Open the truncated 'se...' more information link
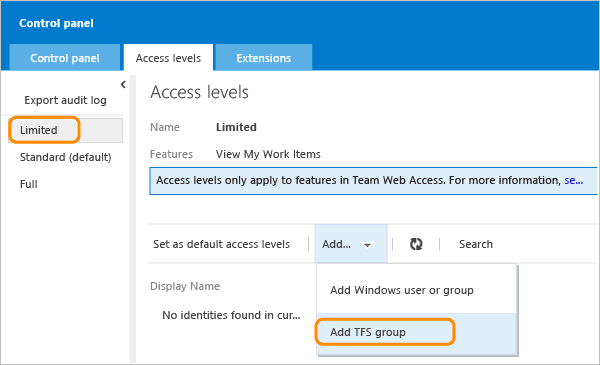Viewport: 600px width, 365px height. point(574,180)
